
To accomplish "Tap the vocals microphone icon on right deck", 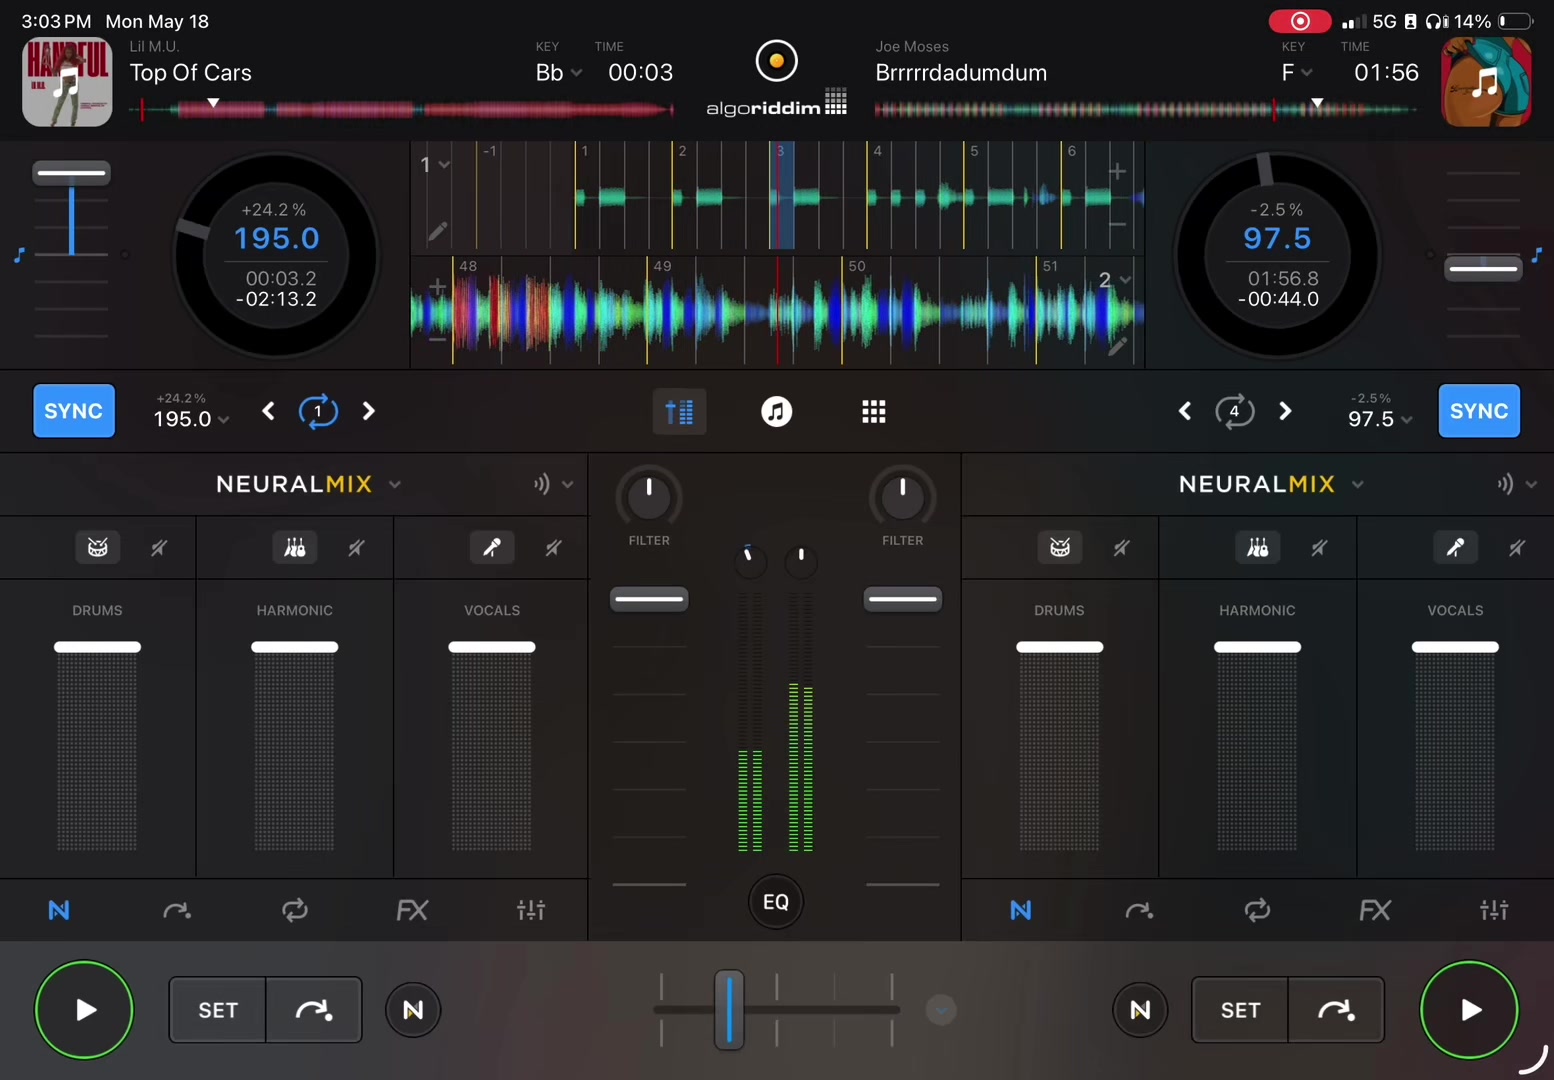I will (1455, 547).
